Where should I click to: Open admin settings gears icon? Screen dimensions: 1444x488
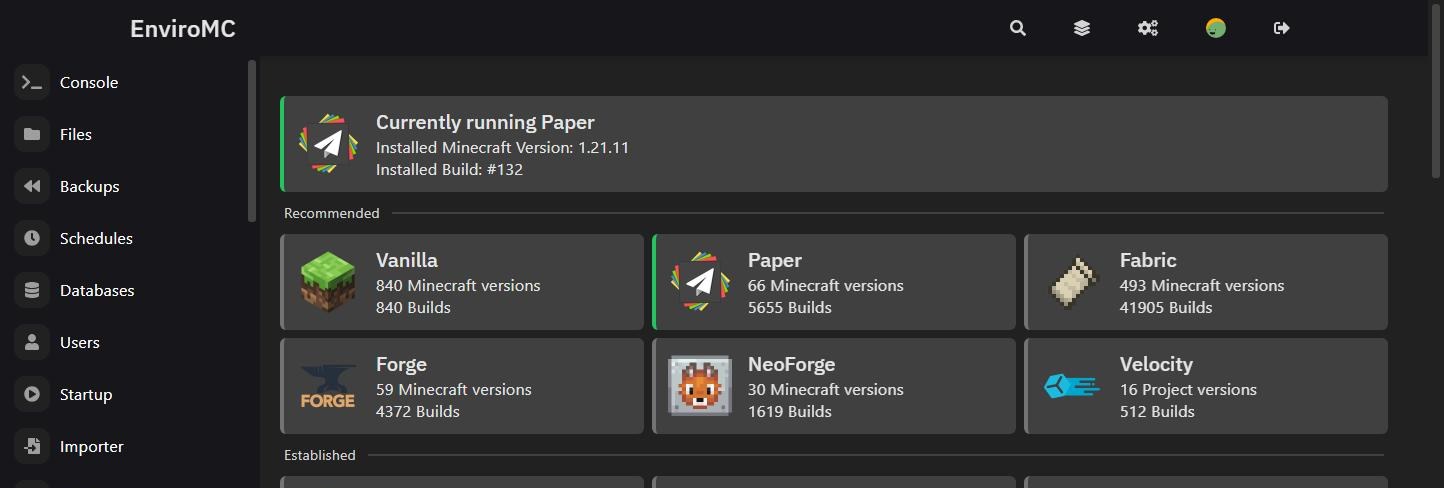(x=1148, y=28)
